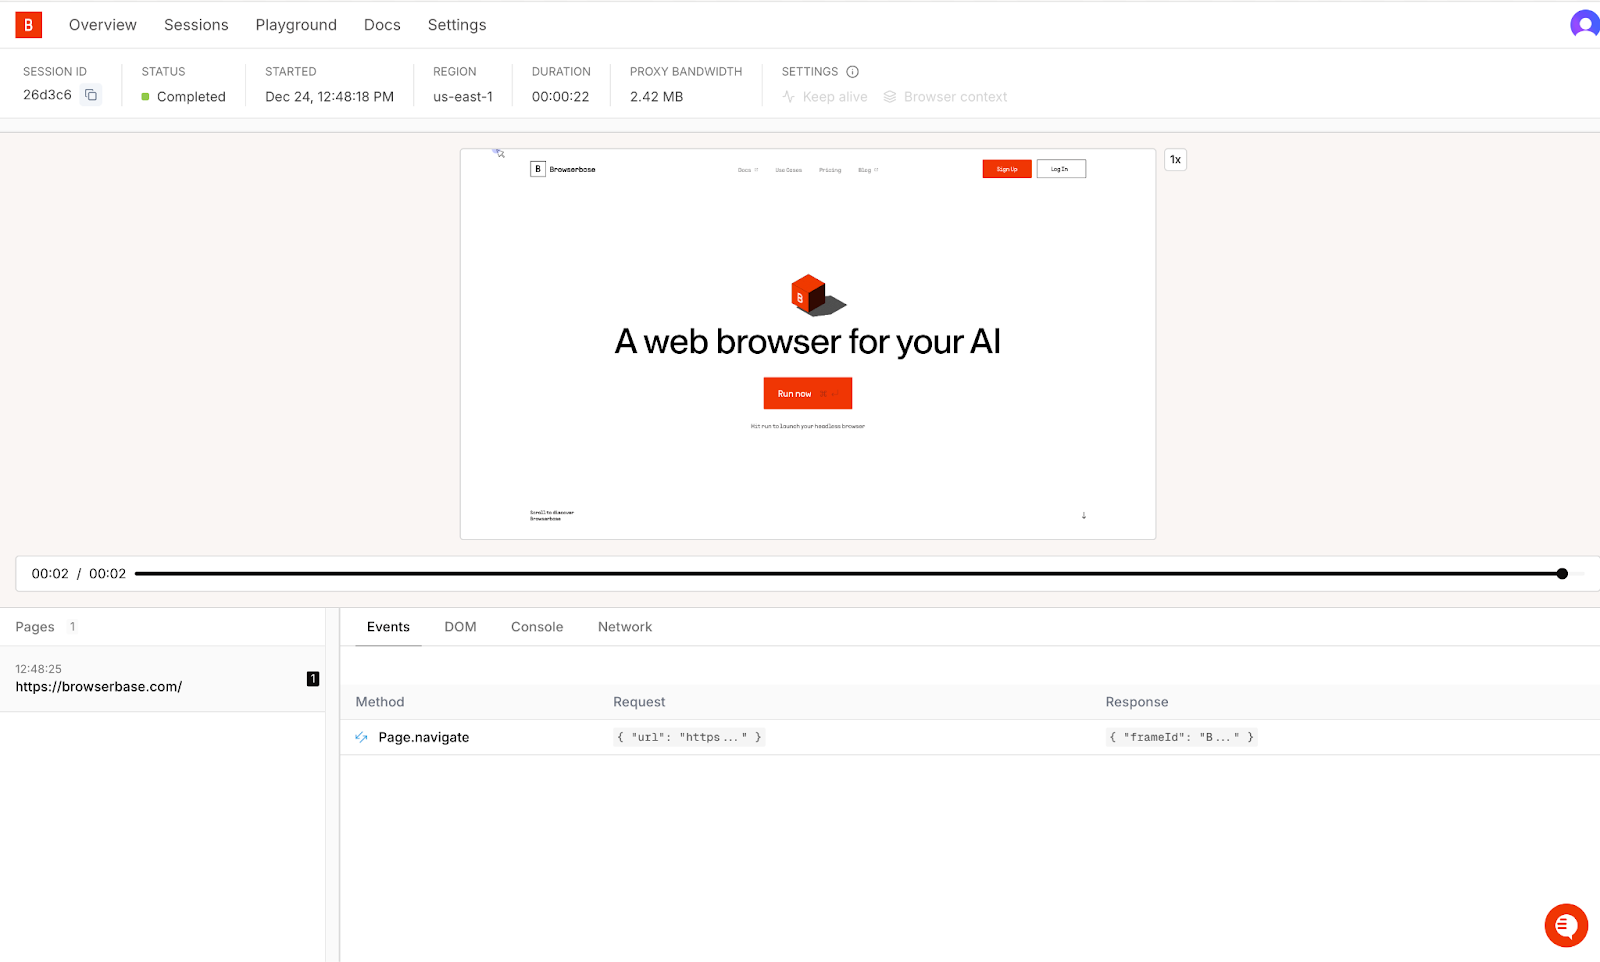The image size is (1600, 962).
Task: Select the https://browserbase.com/ page entry
Action: [162, 679]
